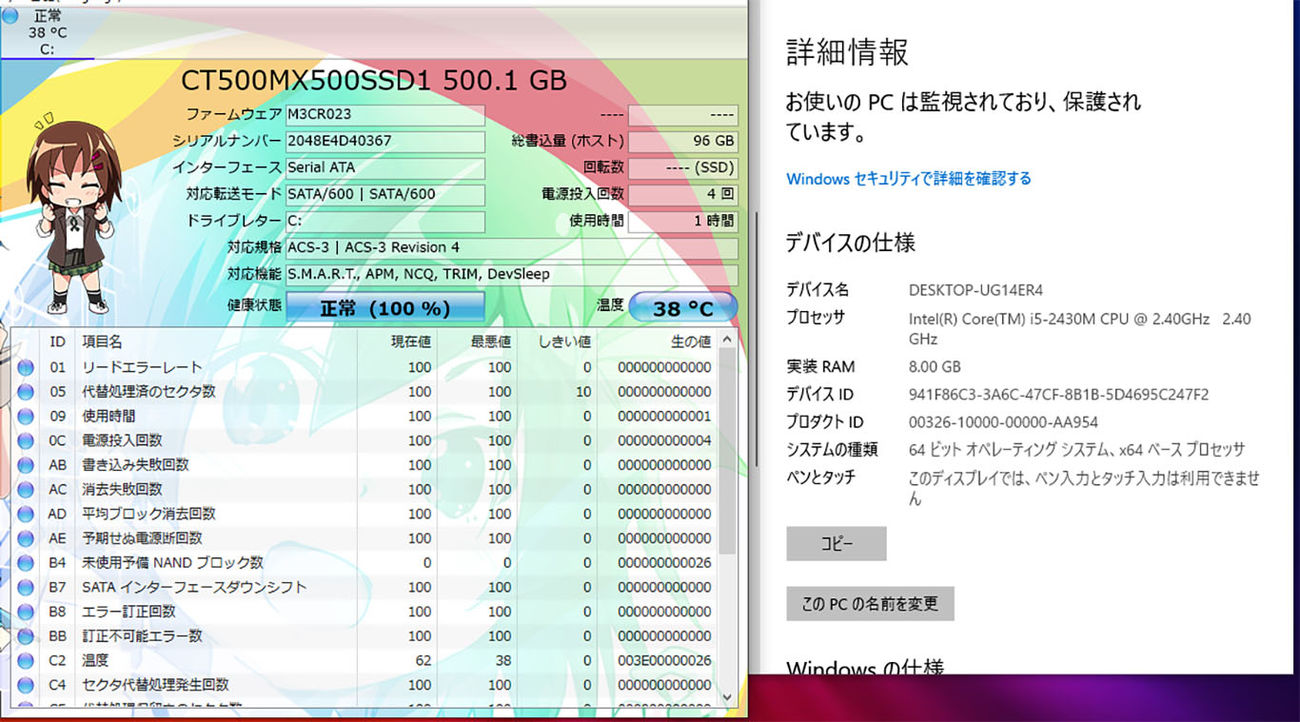Screen dimensions: 1300x722
Task: Click the 対応規格 ACS-3 field
Action: click(x=512, y=248)
